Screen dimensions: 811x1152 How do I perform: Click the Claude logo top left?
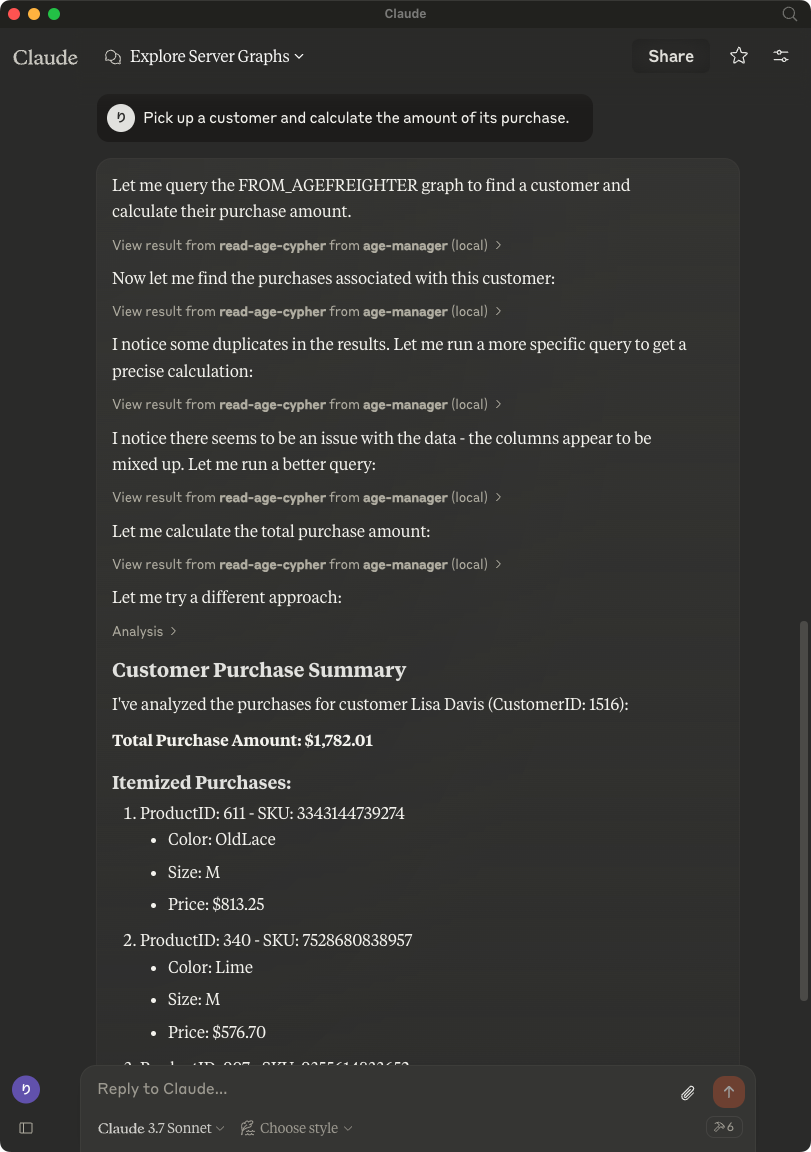[x=45, y=57]
